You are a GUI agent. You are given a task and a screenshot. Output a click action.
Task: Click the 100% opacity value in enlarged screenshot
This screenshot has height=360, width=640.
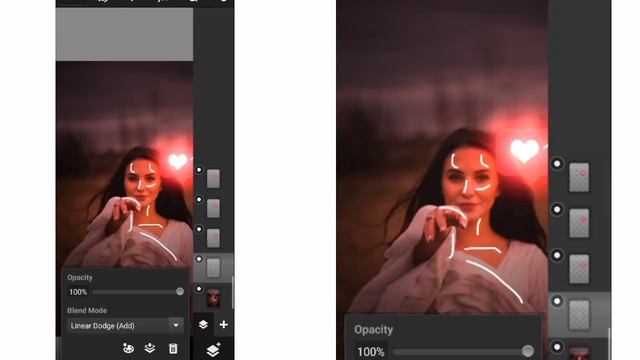(x=371, y=351)
